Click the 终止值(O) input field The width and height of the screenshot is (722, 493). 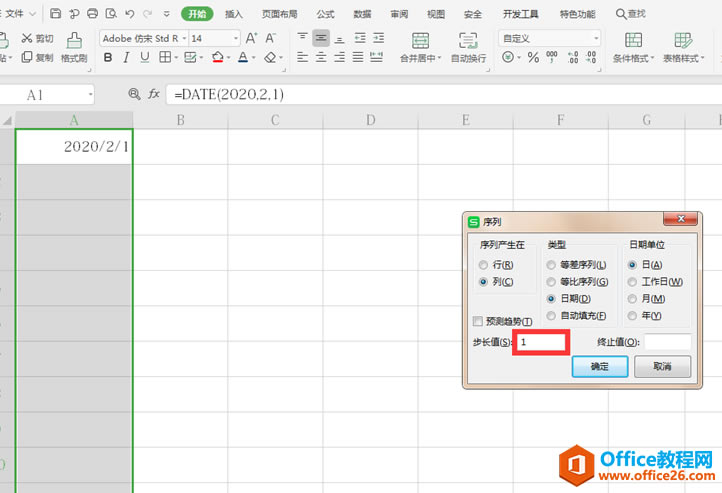point(667,342)
